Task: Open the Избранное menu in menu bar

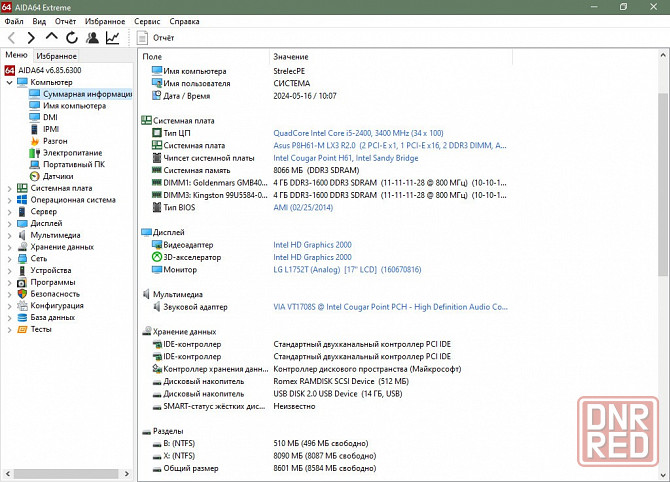Action: pyautogui.click(x=105, y=21)
